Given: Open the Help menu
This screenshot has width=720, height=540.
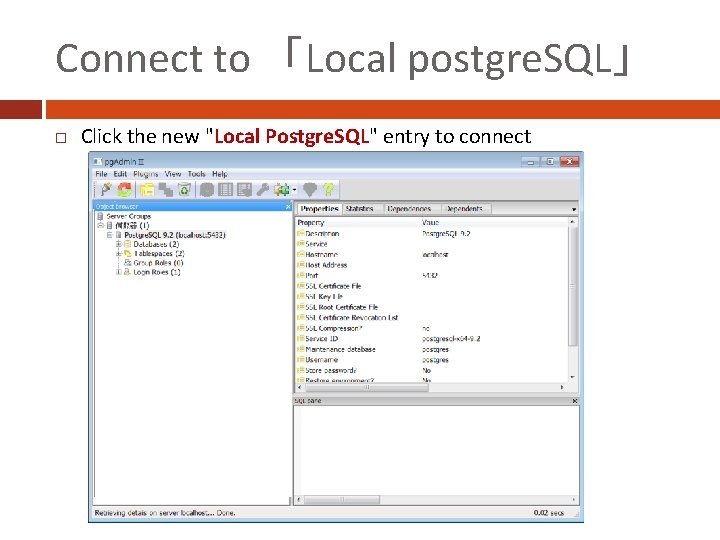Looking at the screenshot, I should point(219,174).
